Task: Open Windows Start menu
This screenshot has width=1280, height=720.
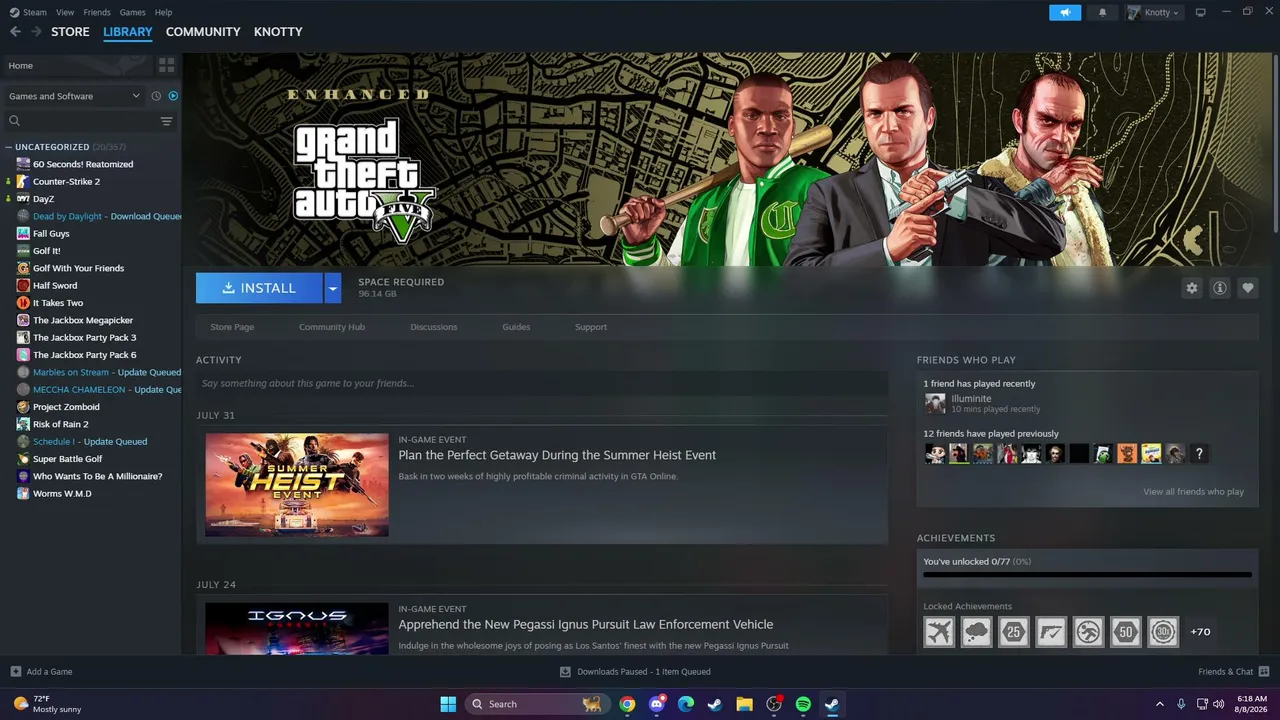Action: 448,704
